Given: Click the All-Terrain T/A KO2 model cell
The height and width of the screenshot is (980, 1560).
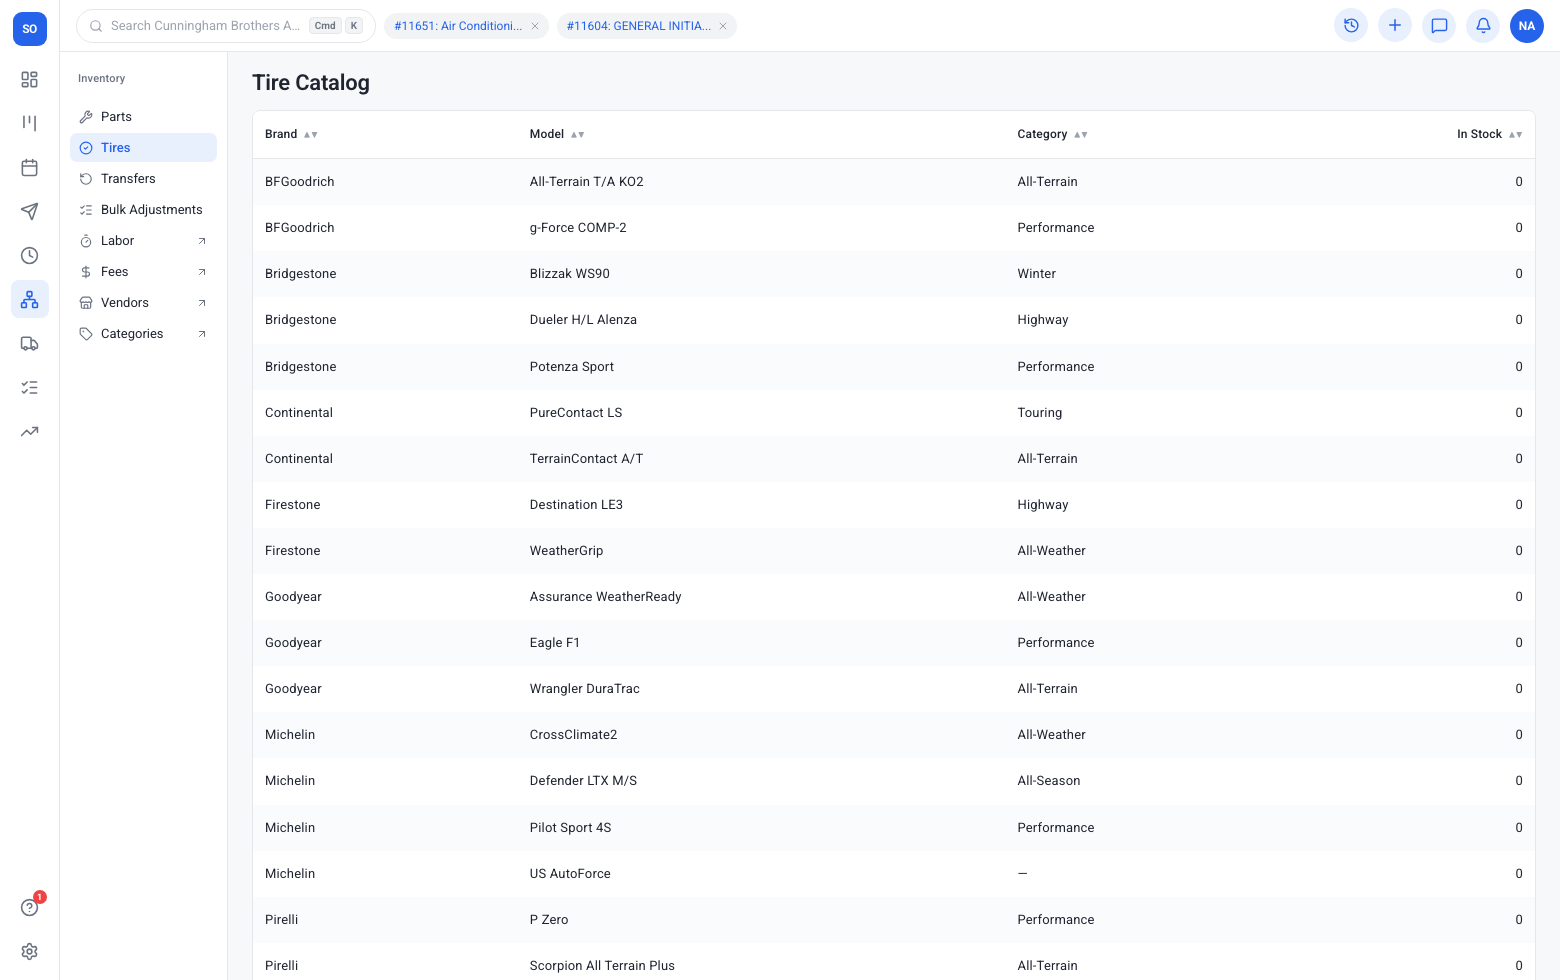Looking at the screenshot, I should click(x=586, y=181).
